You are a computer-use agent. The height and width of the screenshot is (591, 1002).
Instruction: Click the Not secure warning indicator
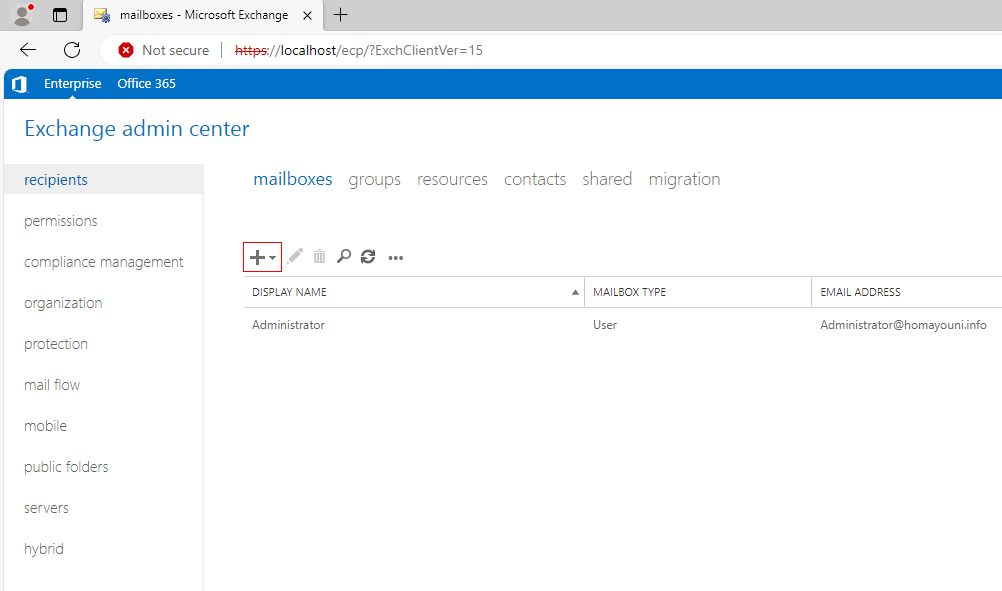coord(164,50)
